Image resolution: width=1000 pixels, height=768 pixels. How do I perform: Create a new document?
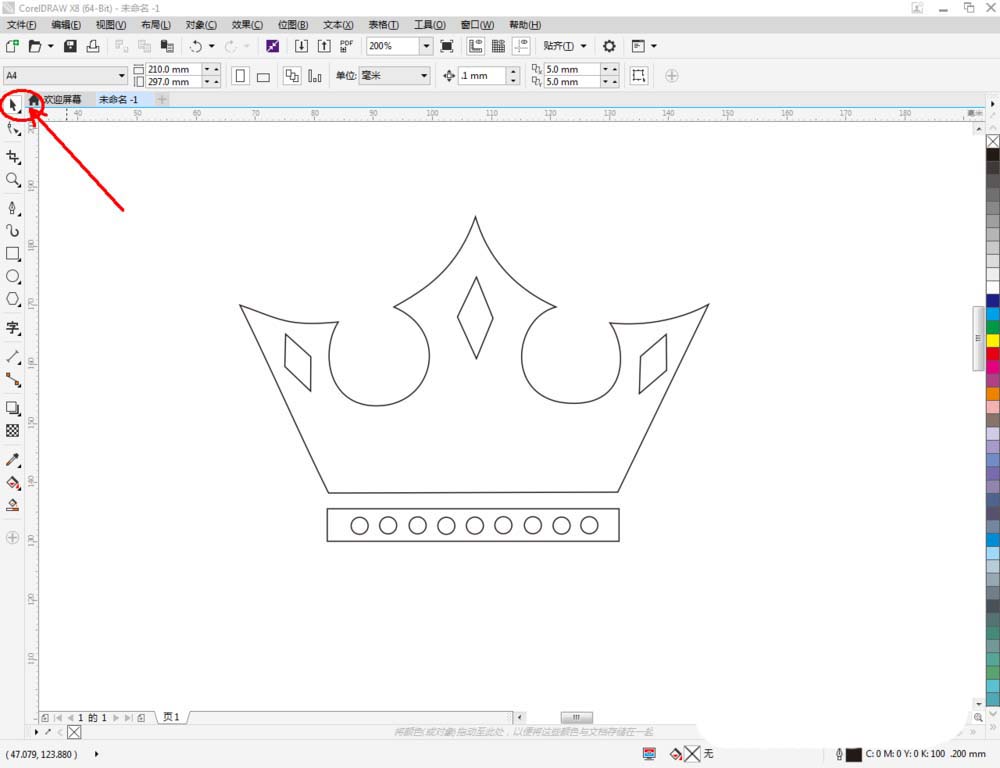[x=12, y=46]
